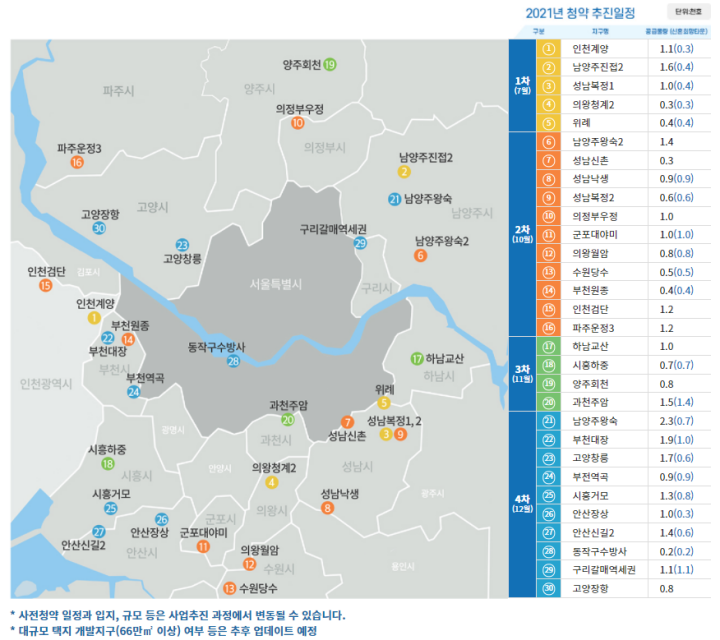Screen dimensions: 720x640
Task: Click table circle 17 in 하남교산 row
Action: tap(549, 347)
